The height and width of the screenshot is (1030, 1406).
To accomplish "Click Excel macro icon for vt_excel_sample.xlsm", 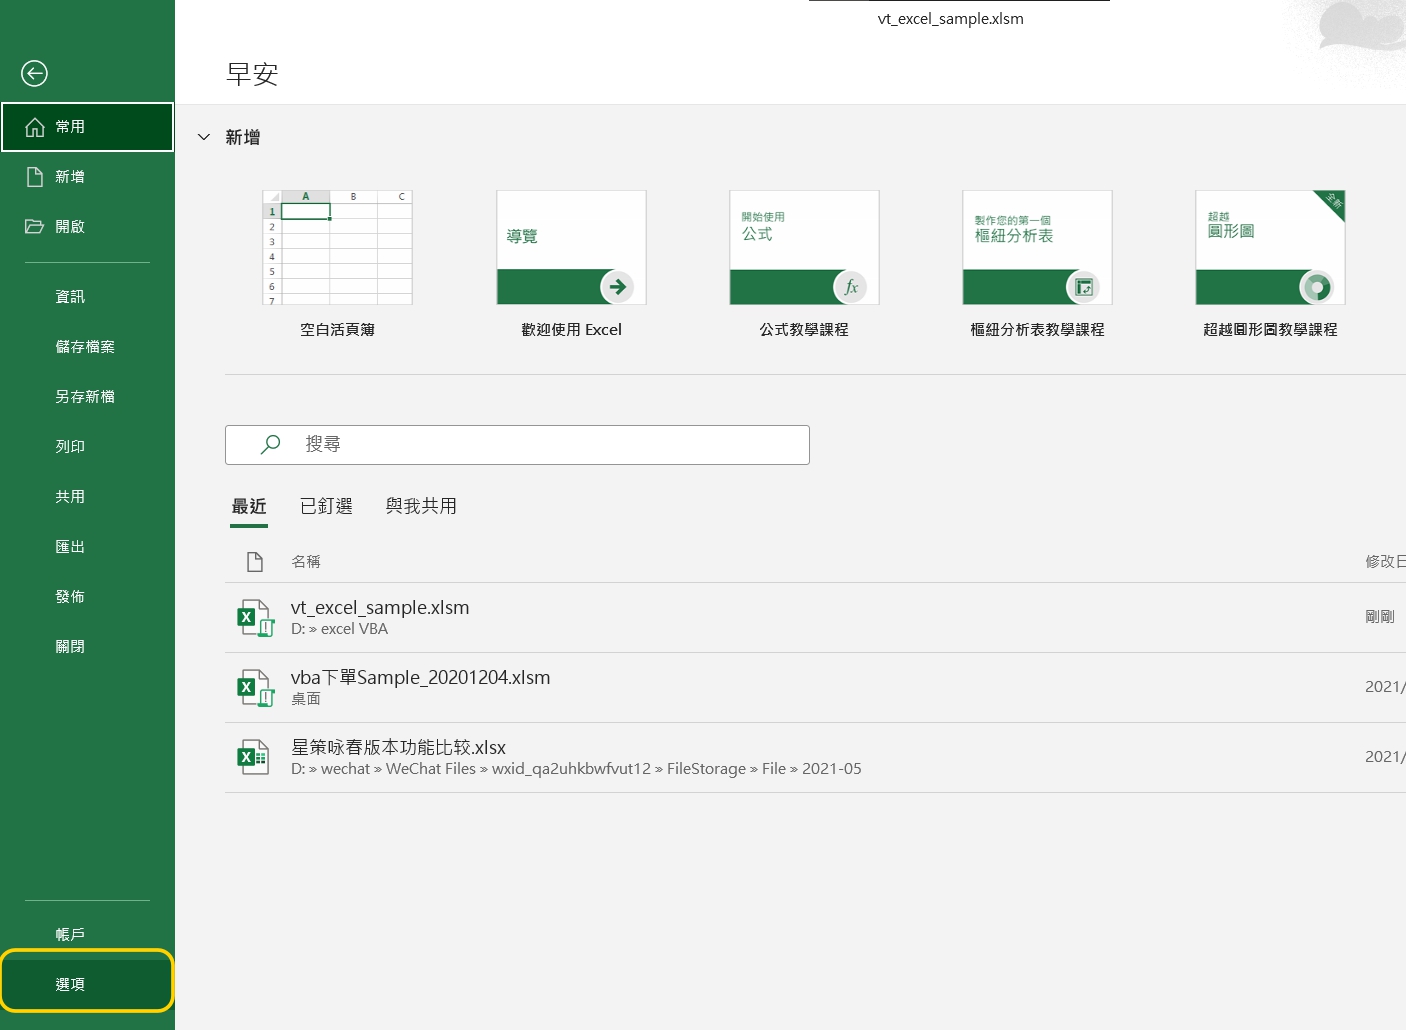I will [x=255, y=618].
